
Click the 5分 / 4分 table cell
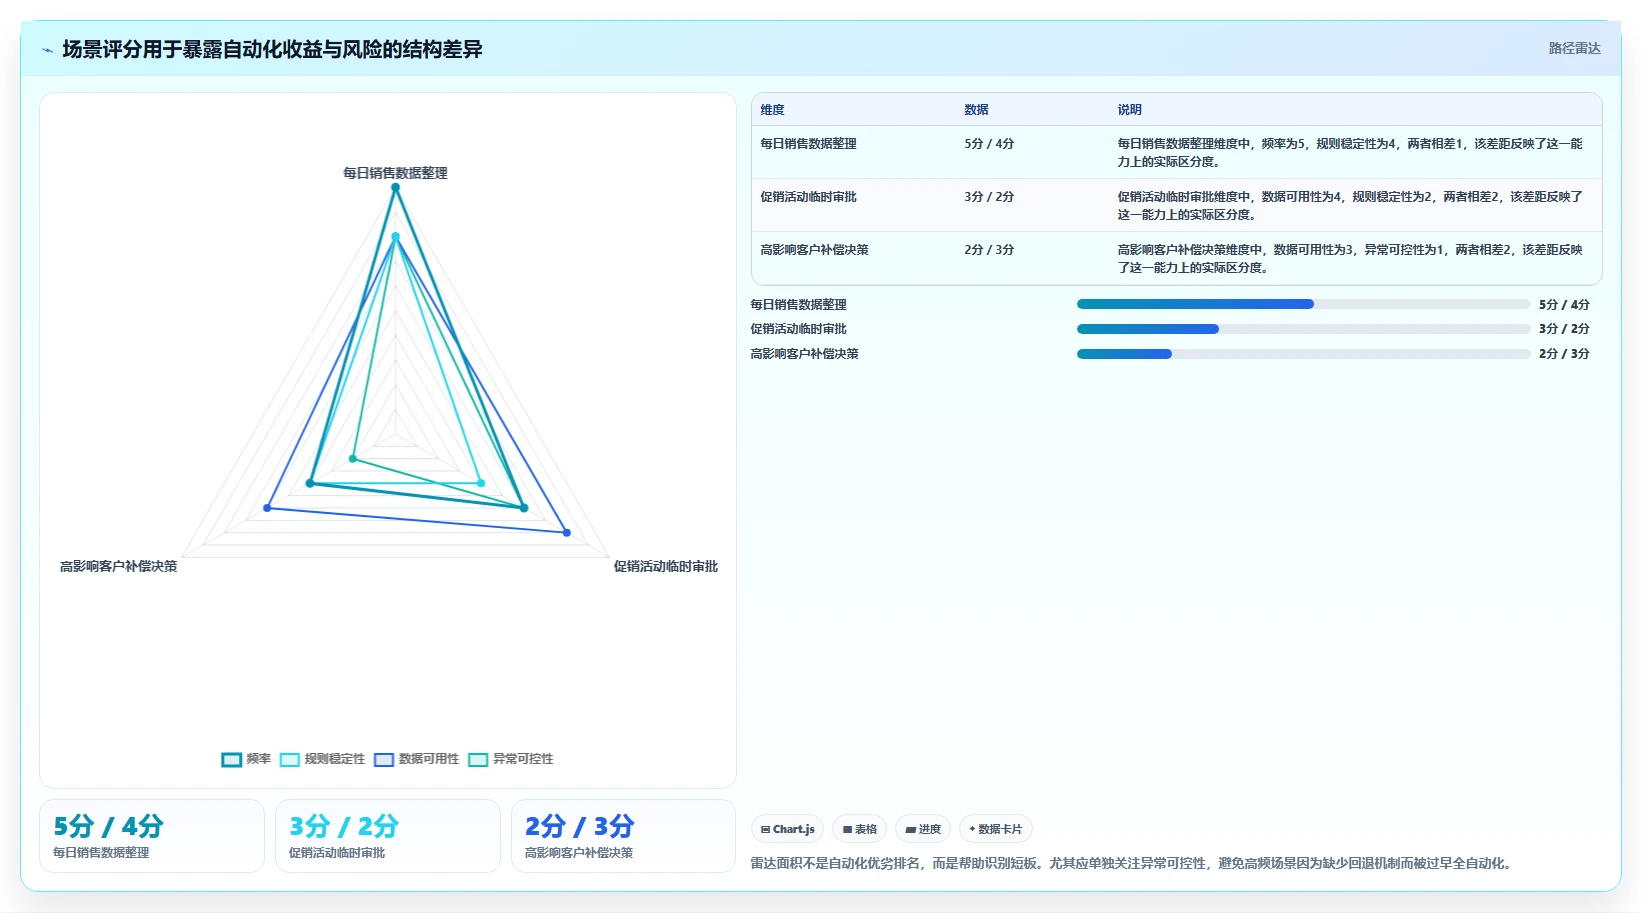pos(989,144)
